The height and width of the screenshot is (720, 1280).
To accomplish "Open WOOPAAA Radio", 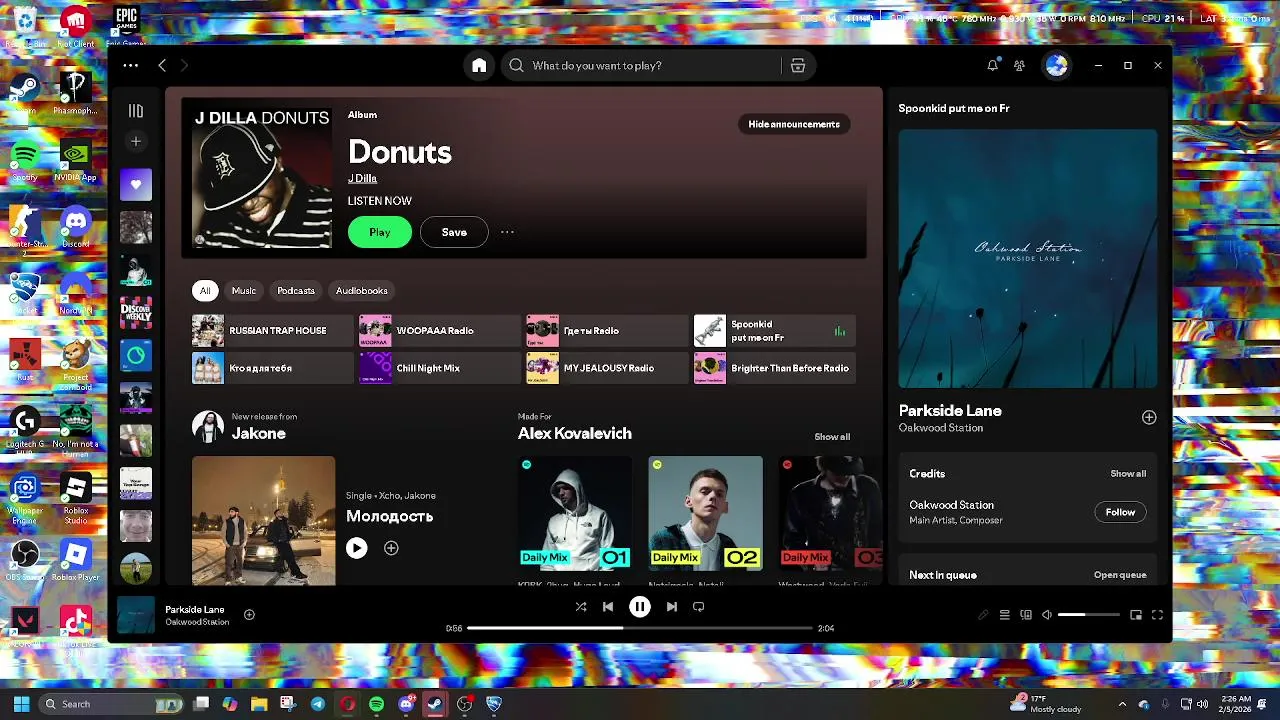I will 440,331.
